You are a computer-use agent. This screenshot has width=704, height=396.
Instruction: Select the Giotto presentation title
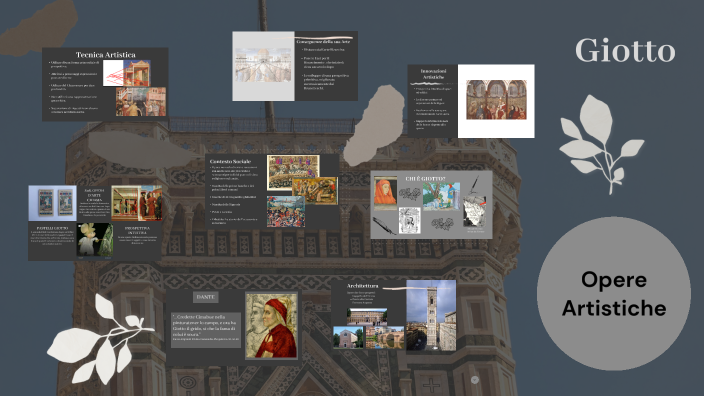pyautogui.click(x=625, y=50)
